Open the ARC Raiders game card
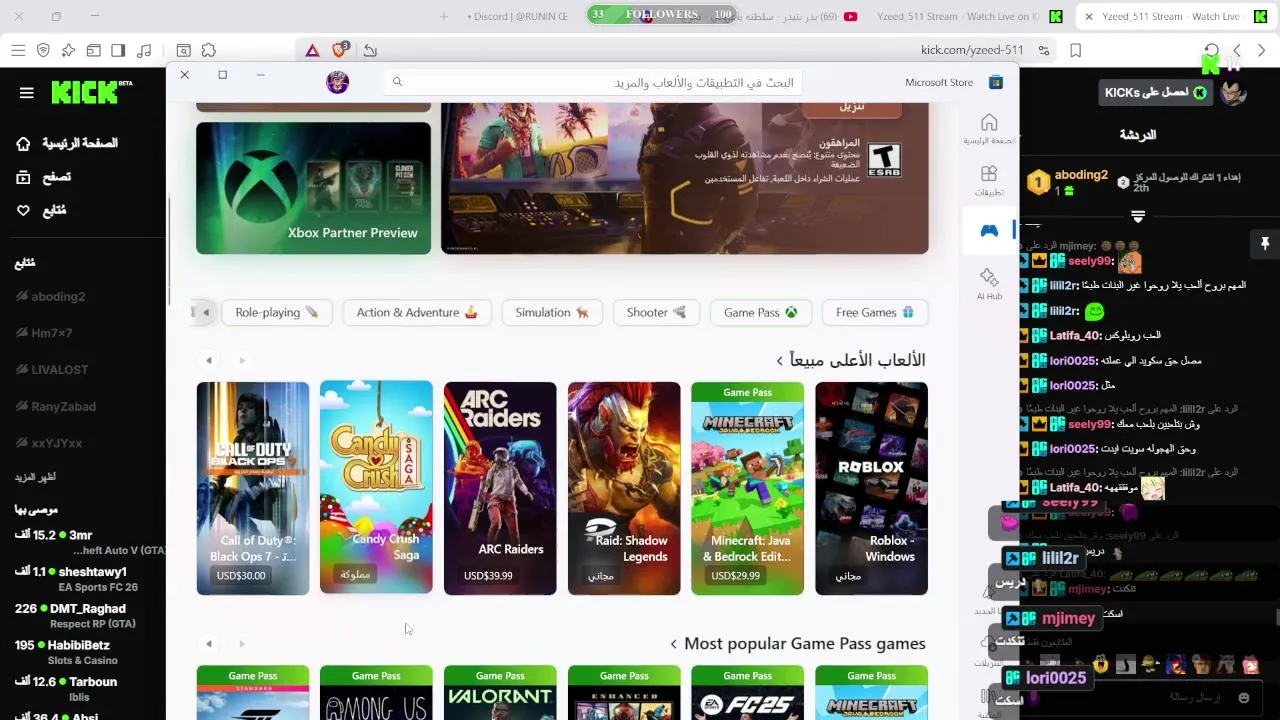This screenshot has height=720, width=1280. 500,488
